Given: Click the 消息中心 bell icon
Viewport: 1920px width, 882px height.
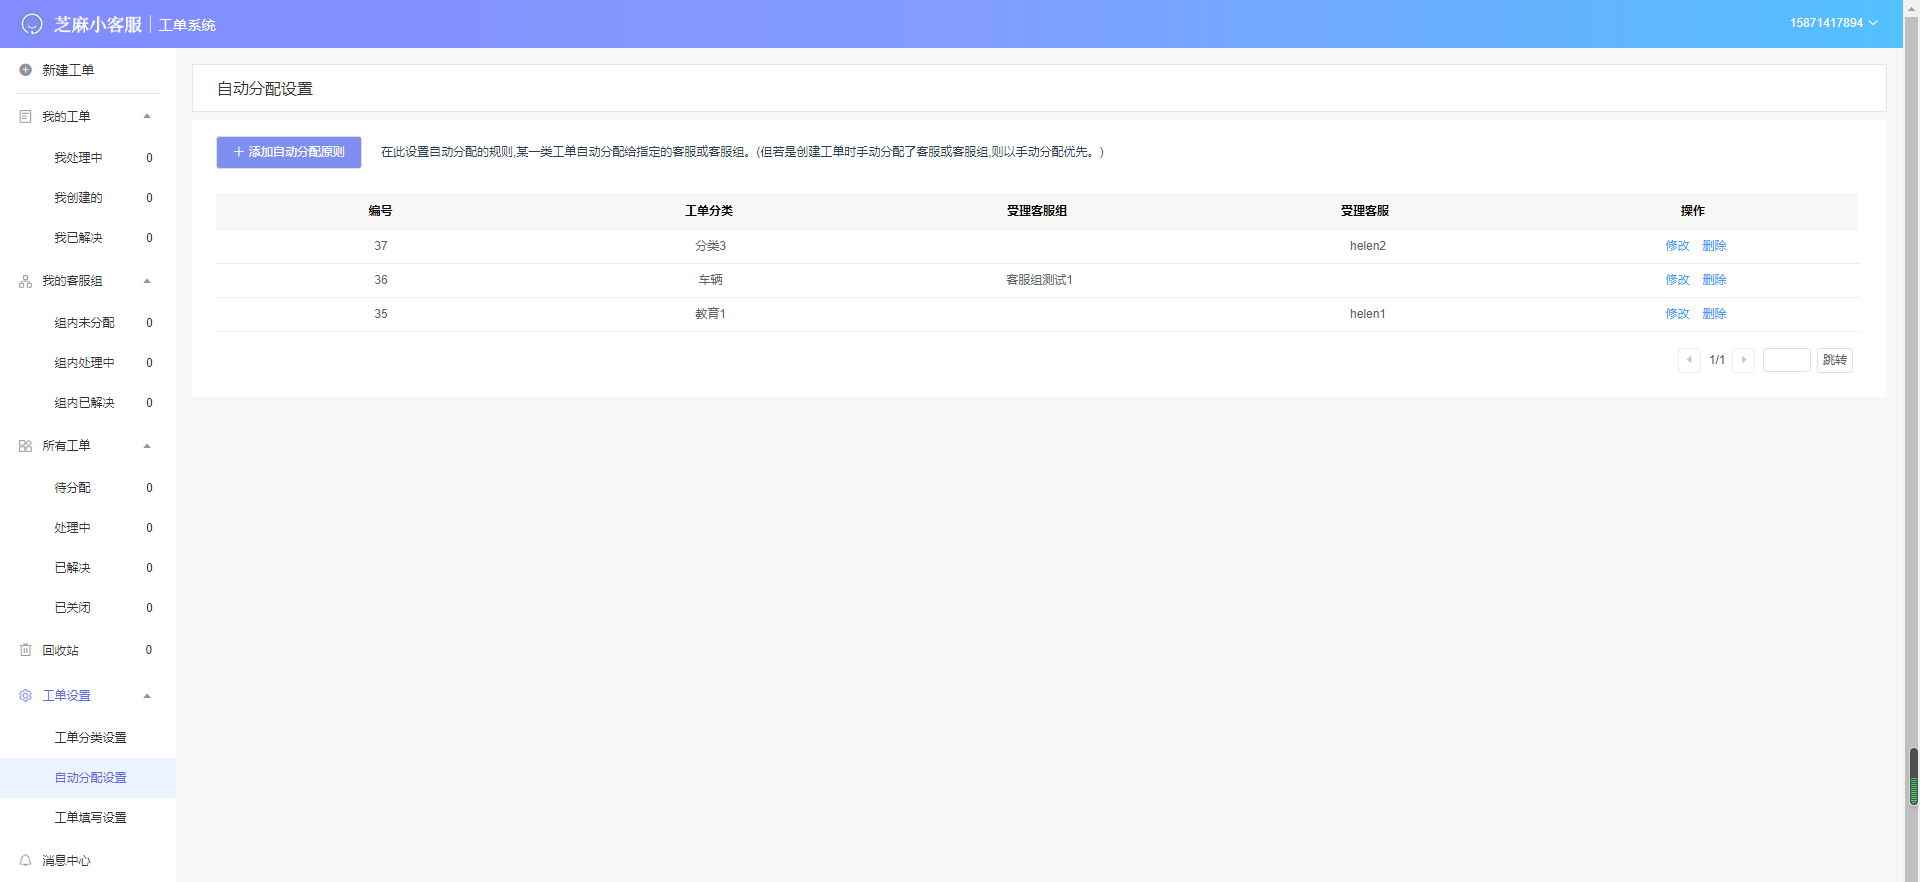Looking at the screenshot, I should click(x=25, y=860).
